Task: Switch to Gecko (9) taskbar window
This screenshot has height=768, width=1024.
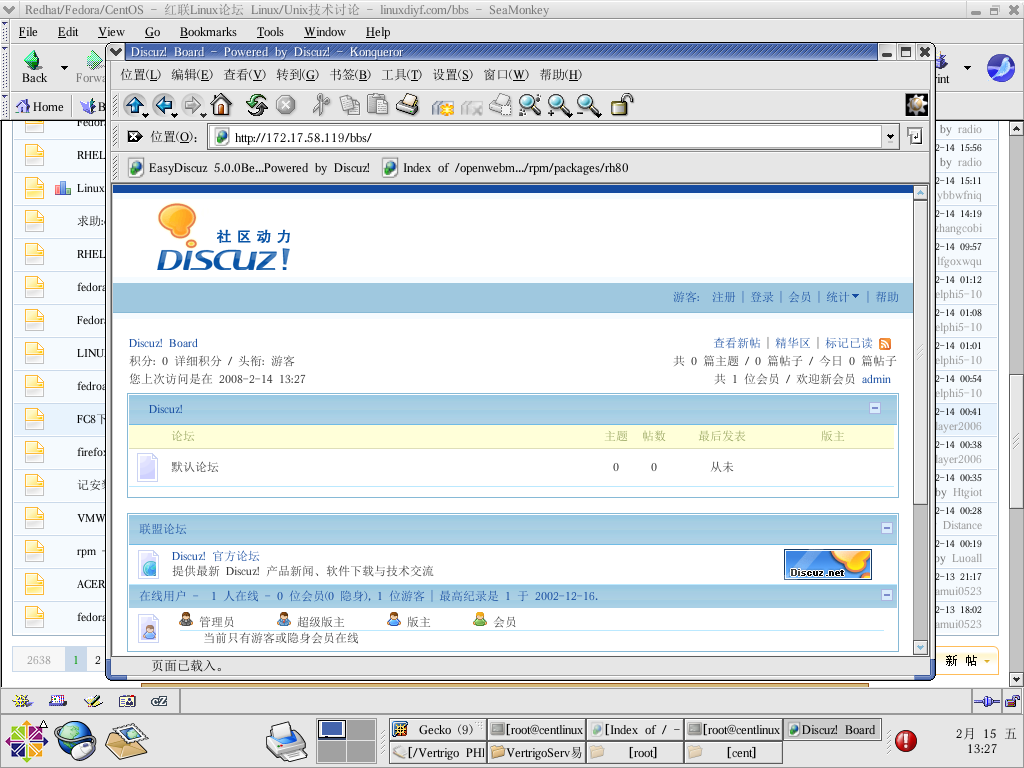Action: coord(438,729)
